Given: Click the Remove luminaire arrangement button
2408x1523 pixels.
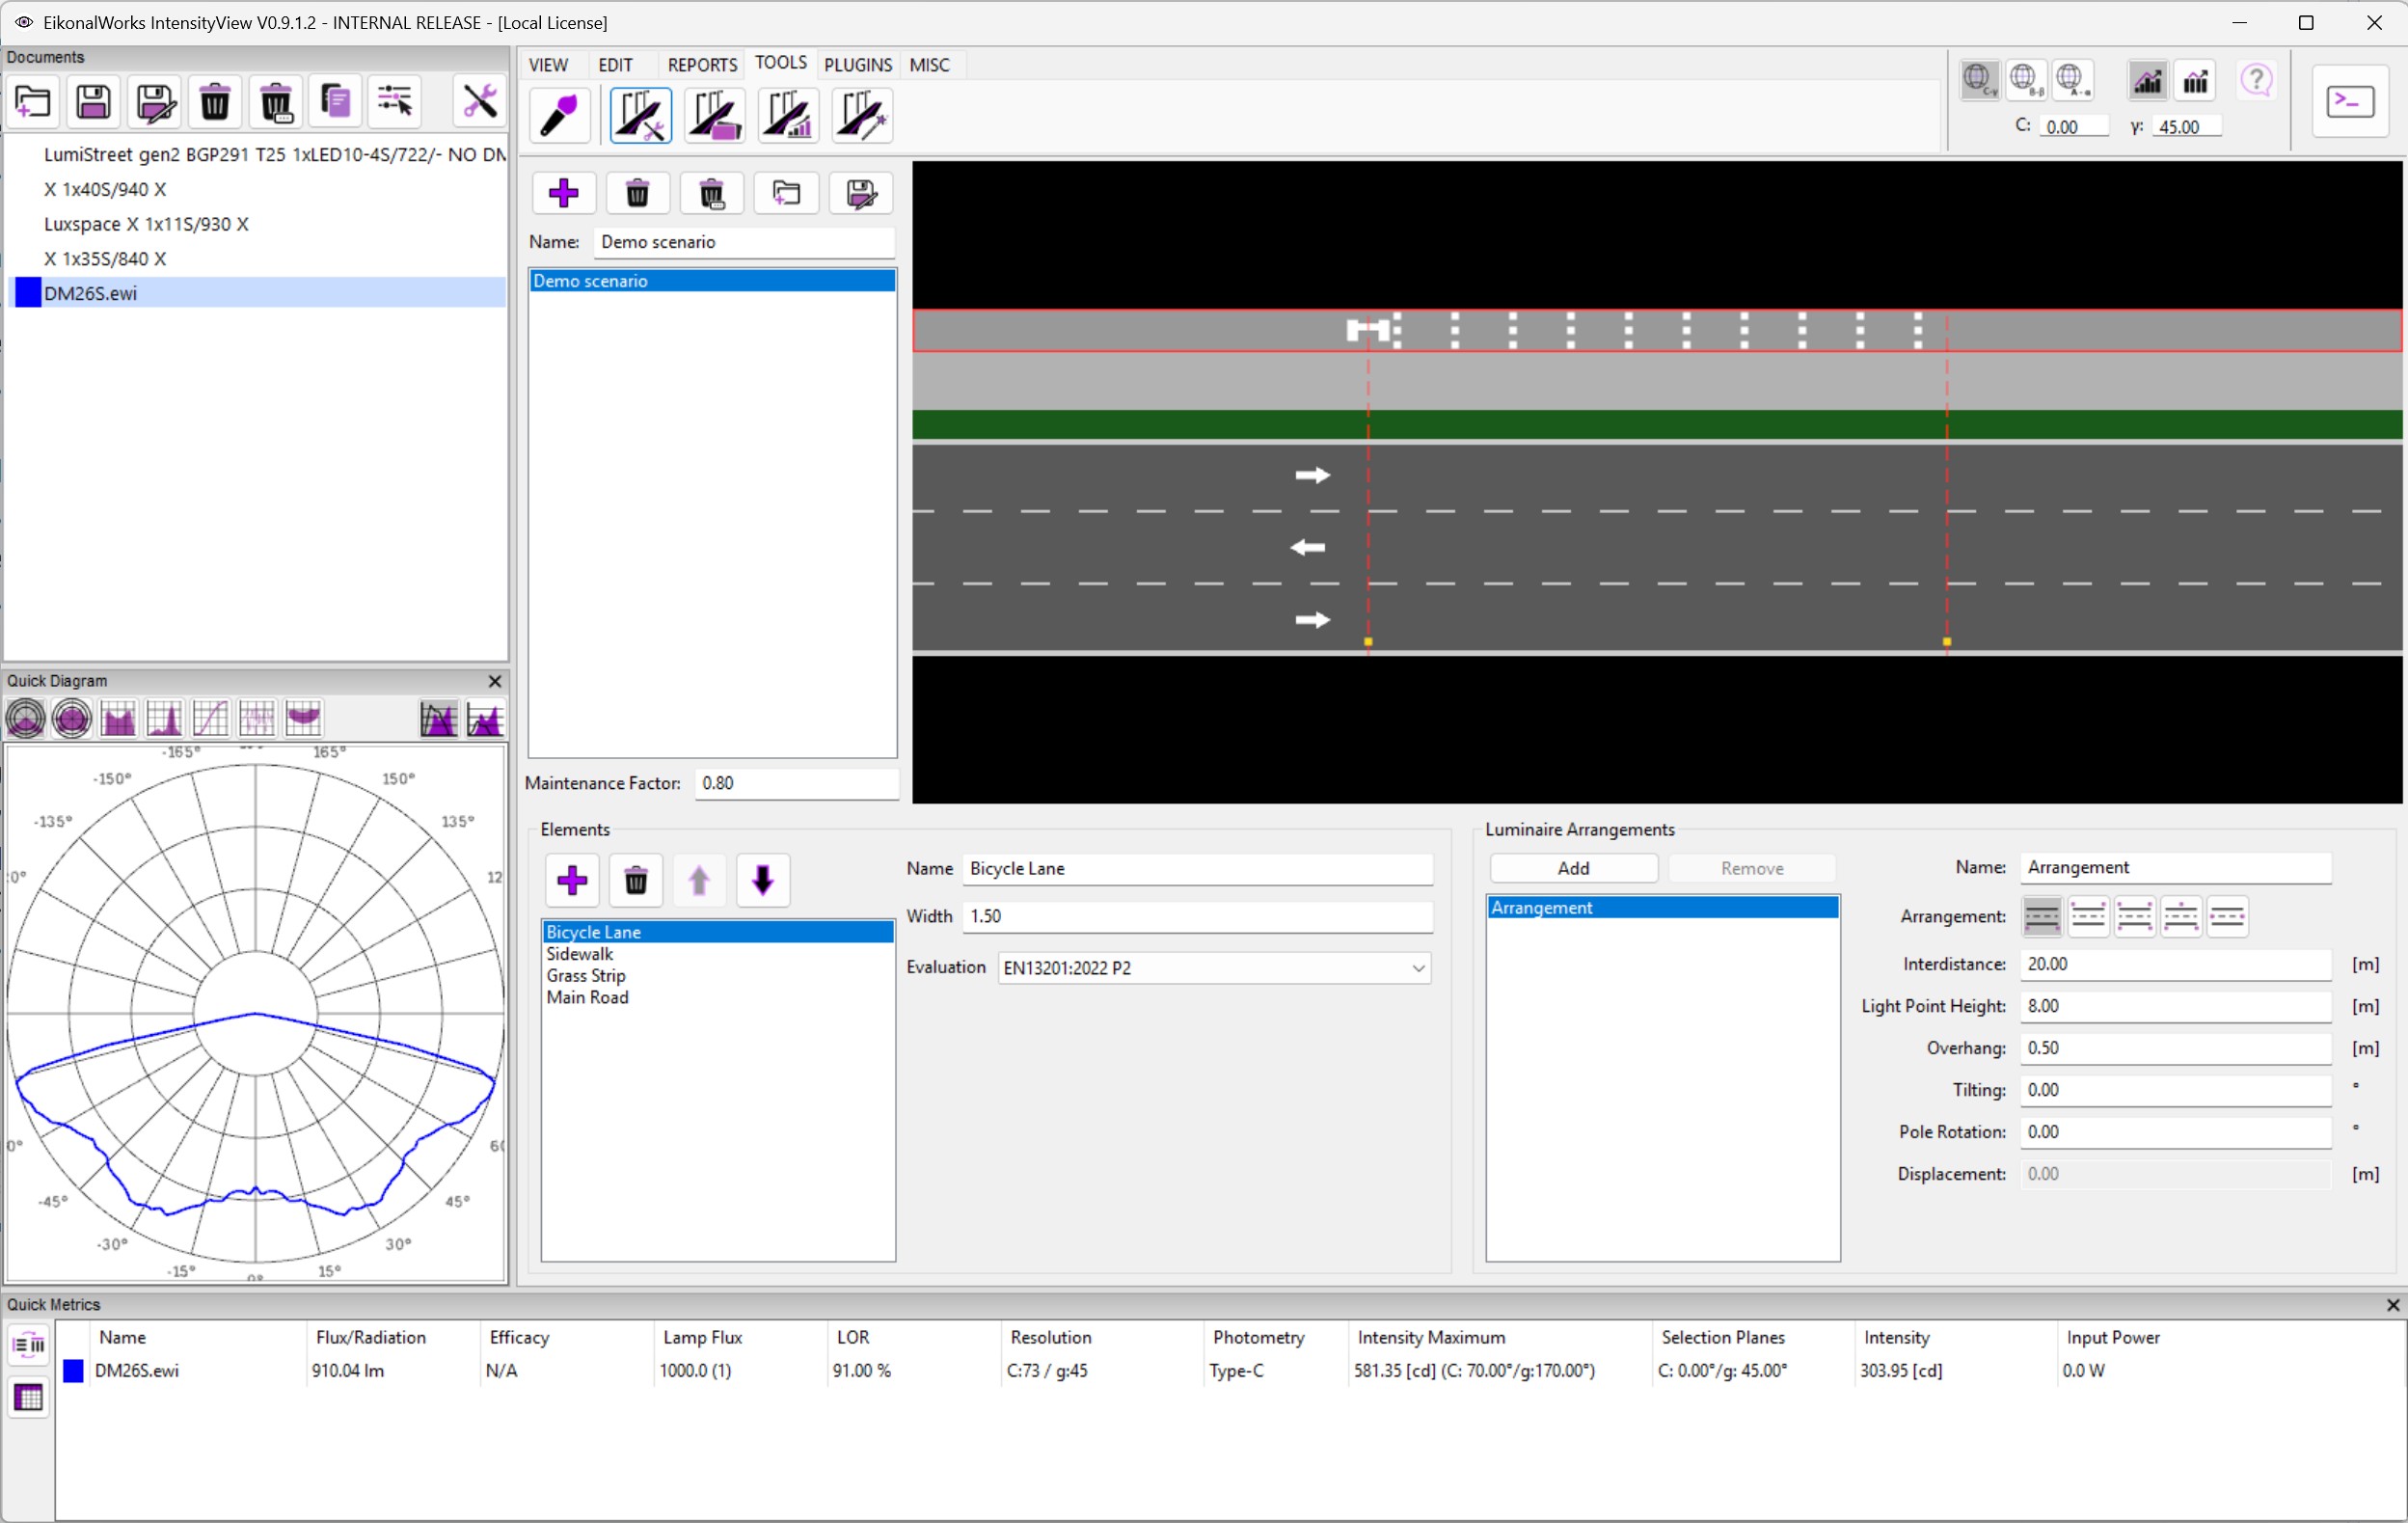Looking at the screenshot, I should point(1751,868).
